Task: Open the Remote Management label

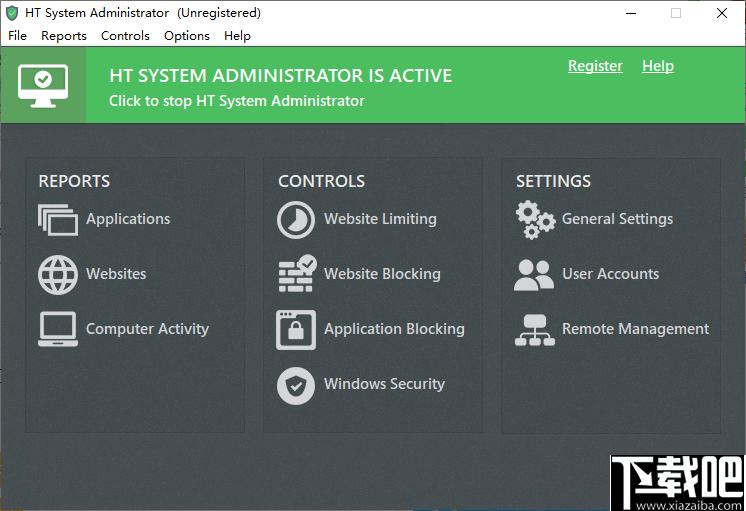Action: 635,329
